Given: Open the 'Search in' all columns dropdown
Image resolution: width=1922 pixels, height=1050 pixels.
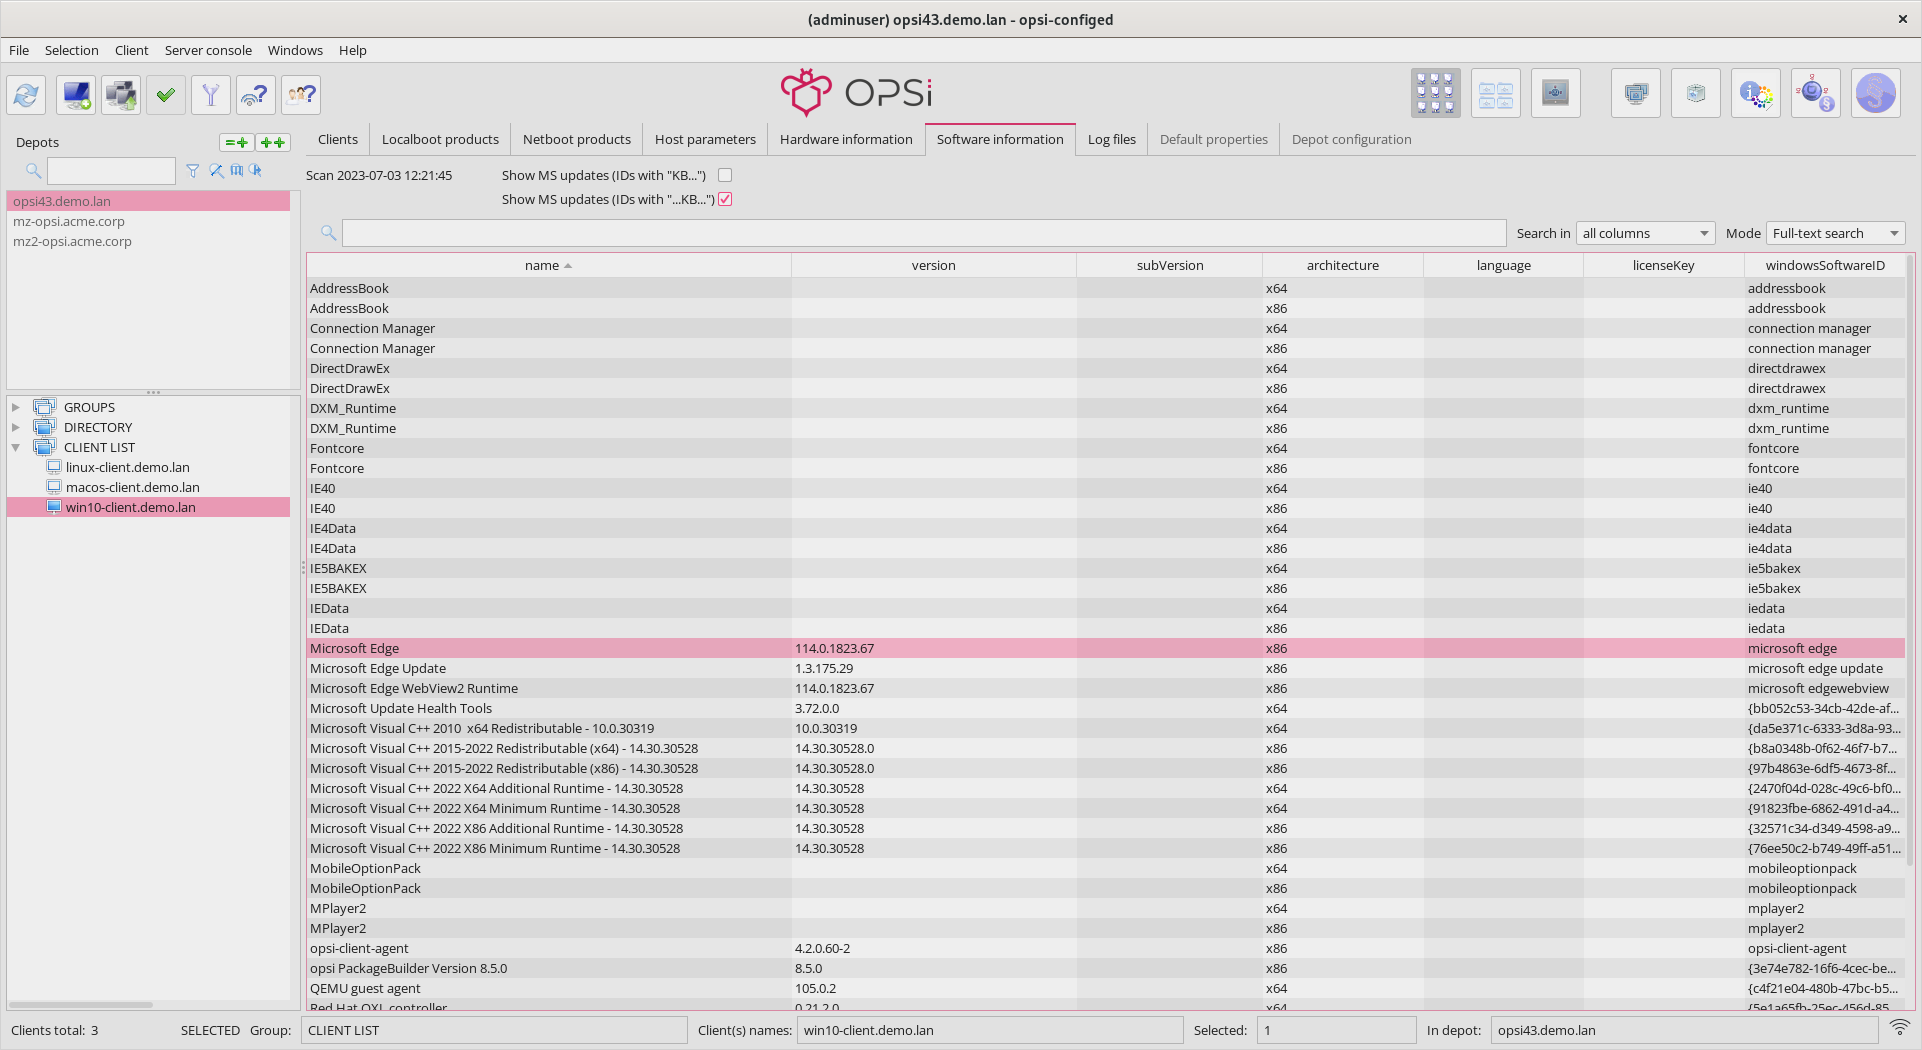Looking at the screenshot, I should click(1645, 233).
